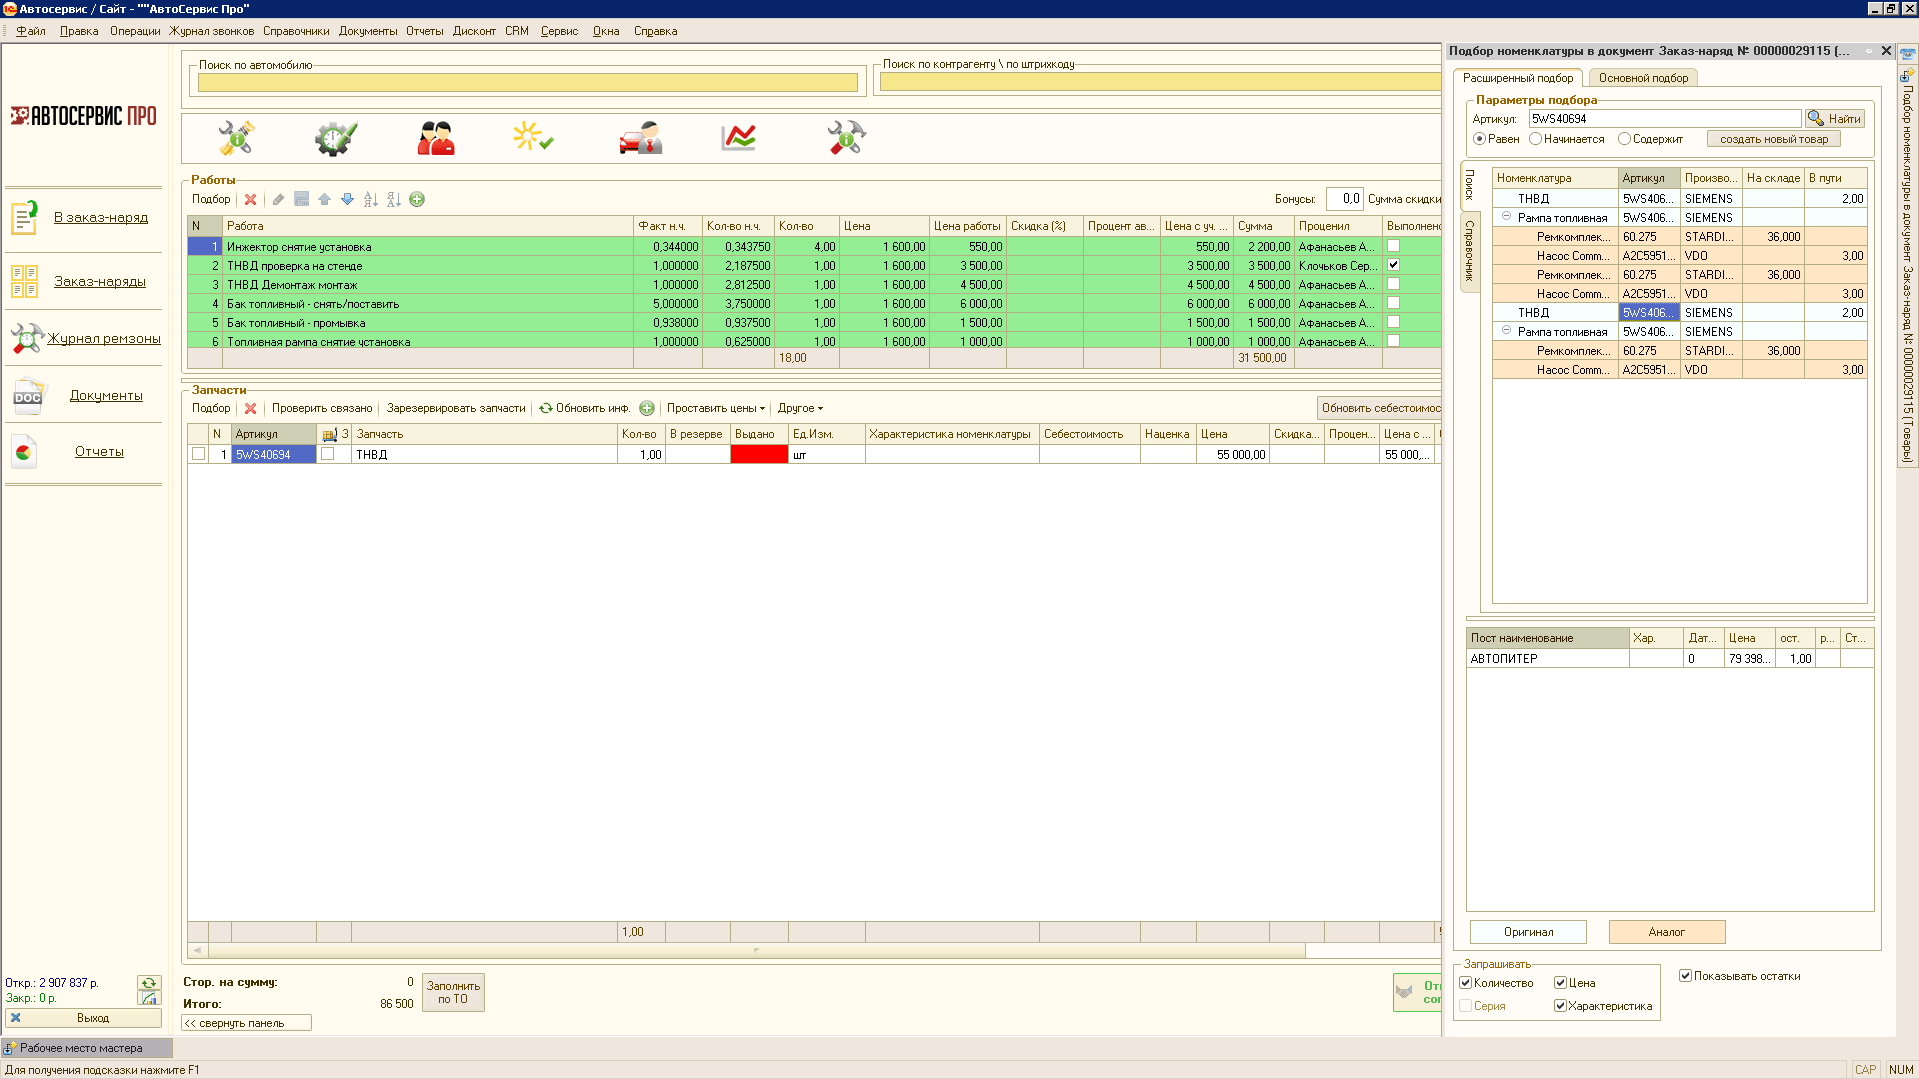This screenshot has width=1919, height=1079.
Task: Click the red delete X in Работы toolbar
Action: pos(251,200)
